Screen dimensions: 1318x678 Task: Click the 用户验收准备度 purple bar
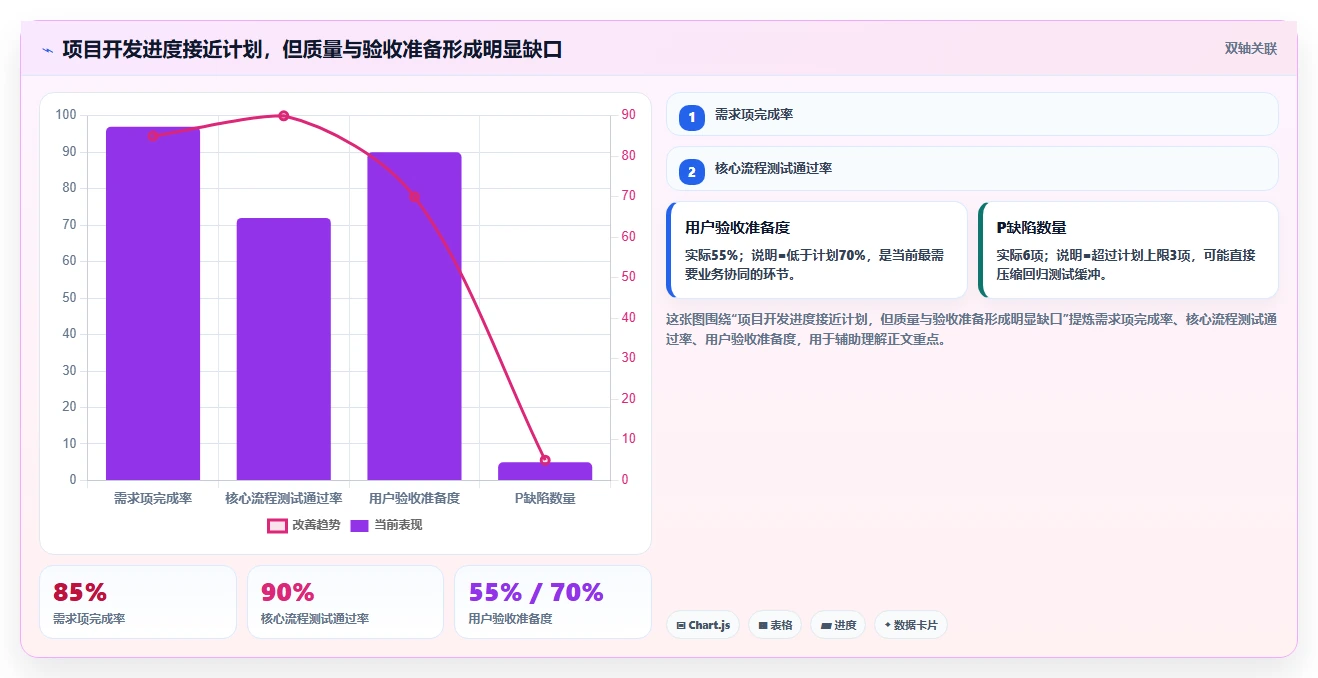414,316
